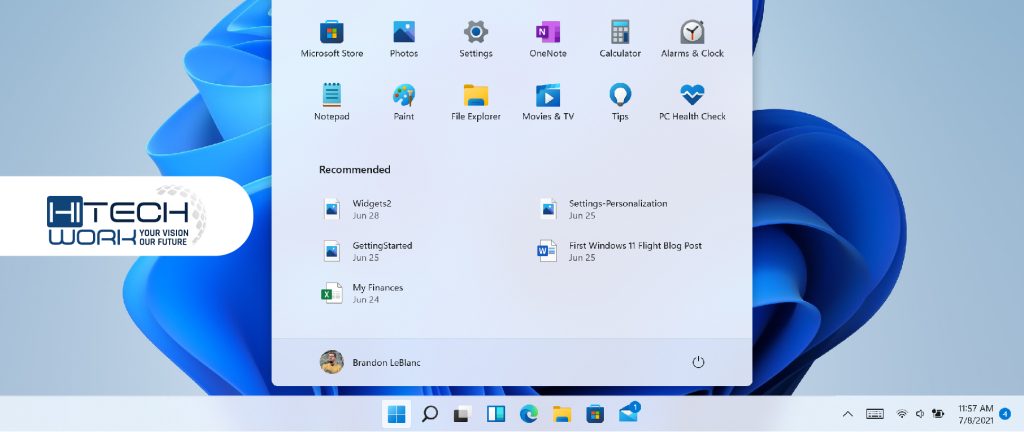Click the volume speaker tray icon
This screenshot has width=1024, height=432.
[920, 414]
